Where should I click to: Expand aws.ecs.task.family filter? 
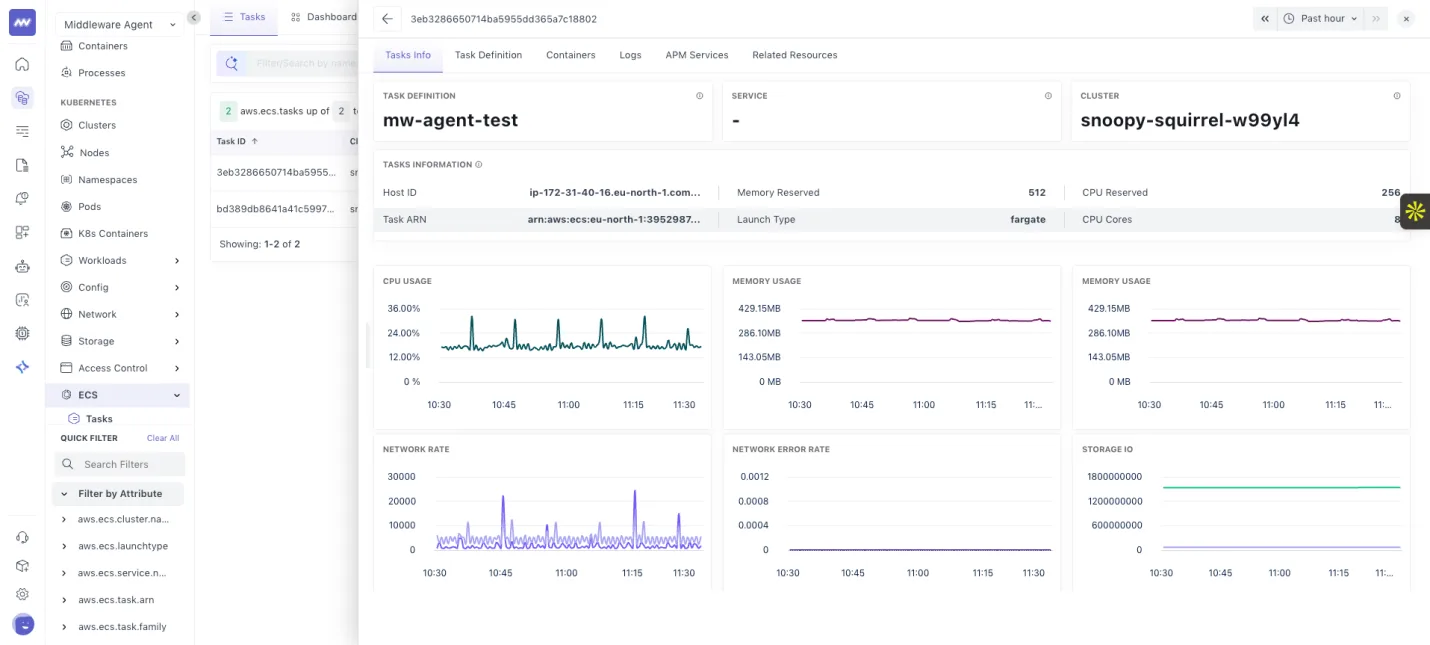click(65, 627)
